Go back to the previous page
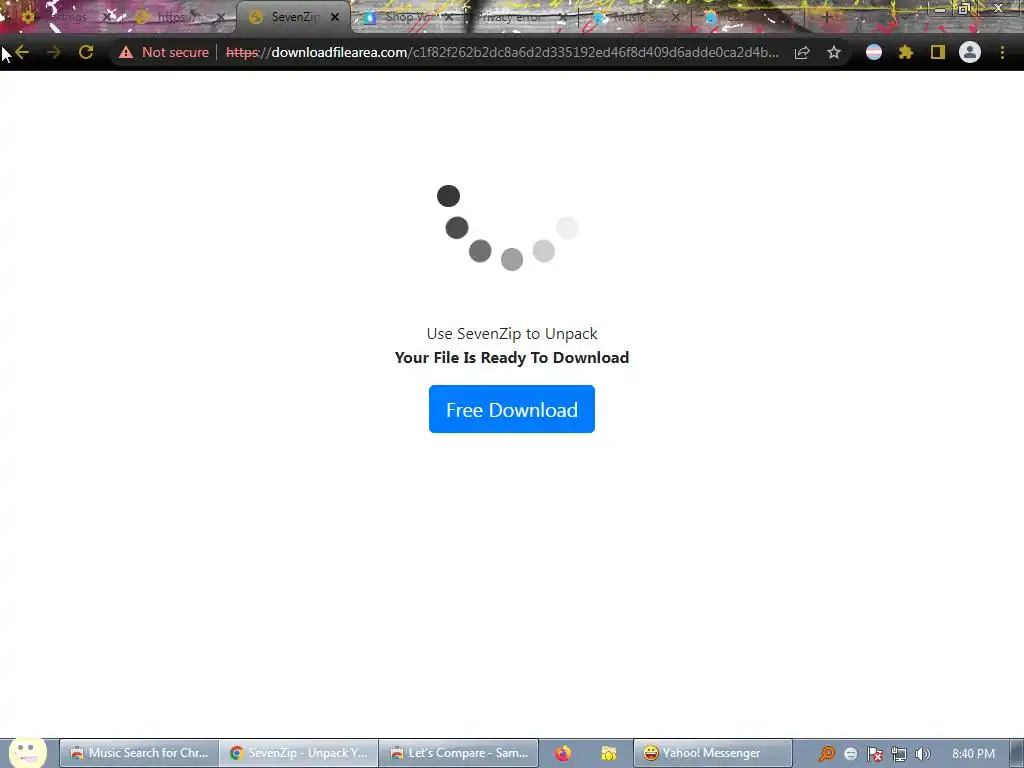Viewport: 1024px width, 768px height. point(22,52)
